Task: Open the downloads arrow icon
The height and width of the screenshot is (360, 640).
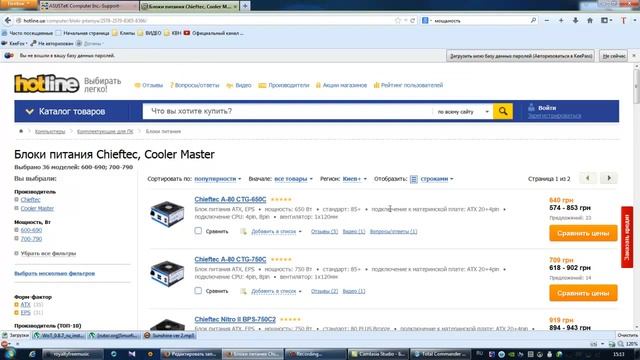Action: pyautogui.click(x=575, y=20)
